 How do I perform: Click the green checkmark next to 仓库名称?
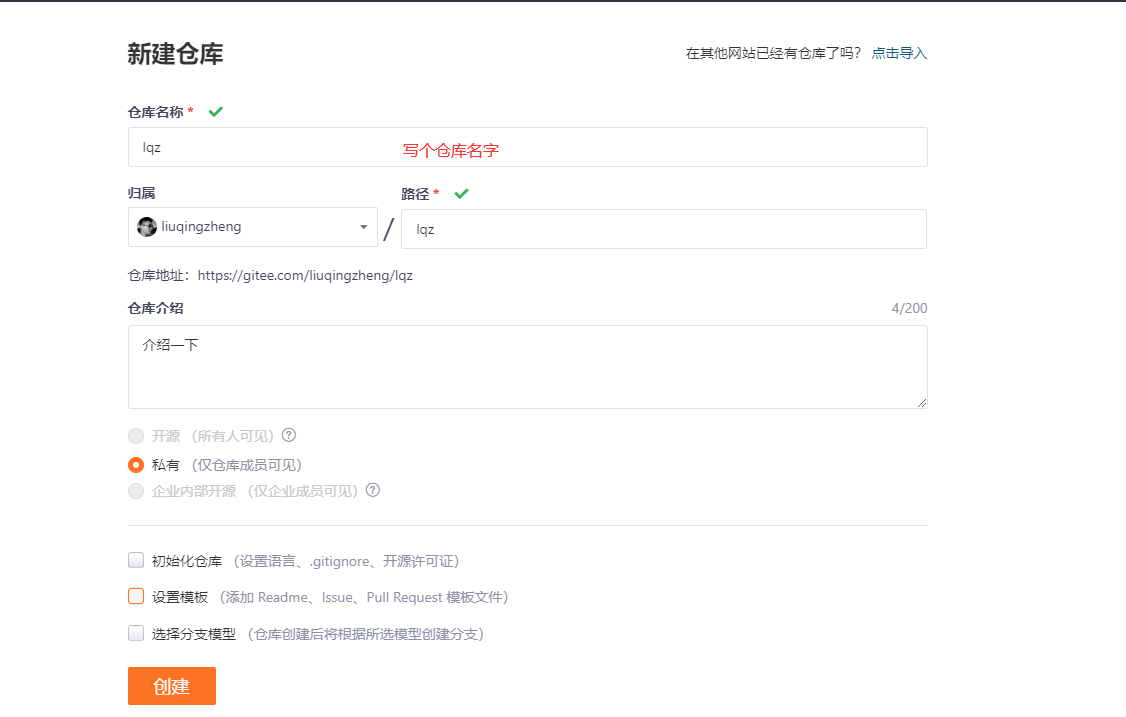(215, 111)
